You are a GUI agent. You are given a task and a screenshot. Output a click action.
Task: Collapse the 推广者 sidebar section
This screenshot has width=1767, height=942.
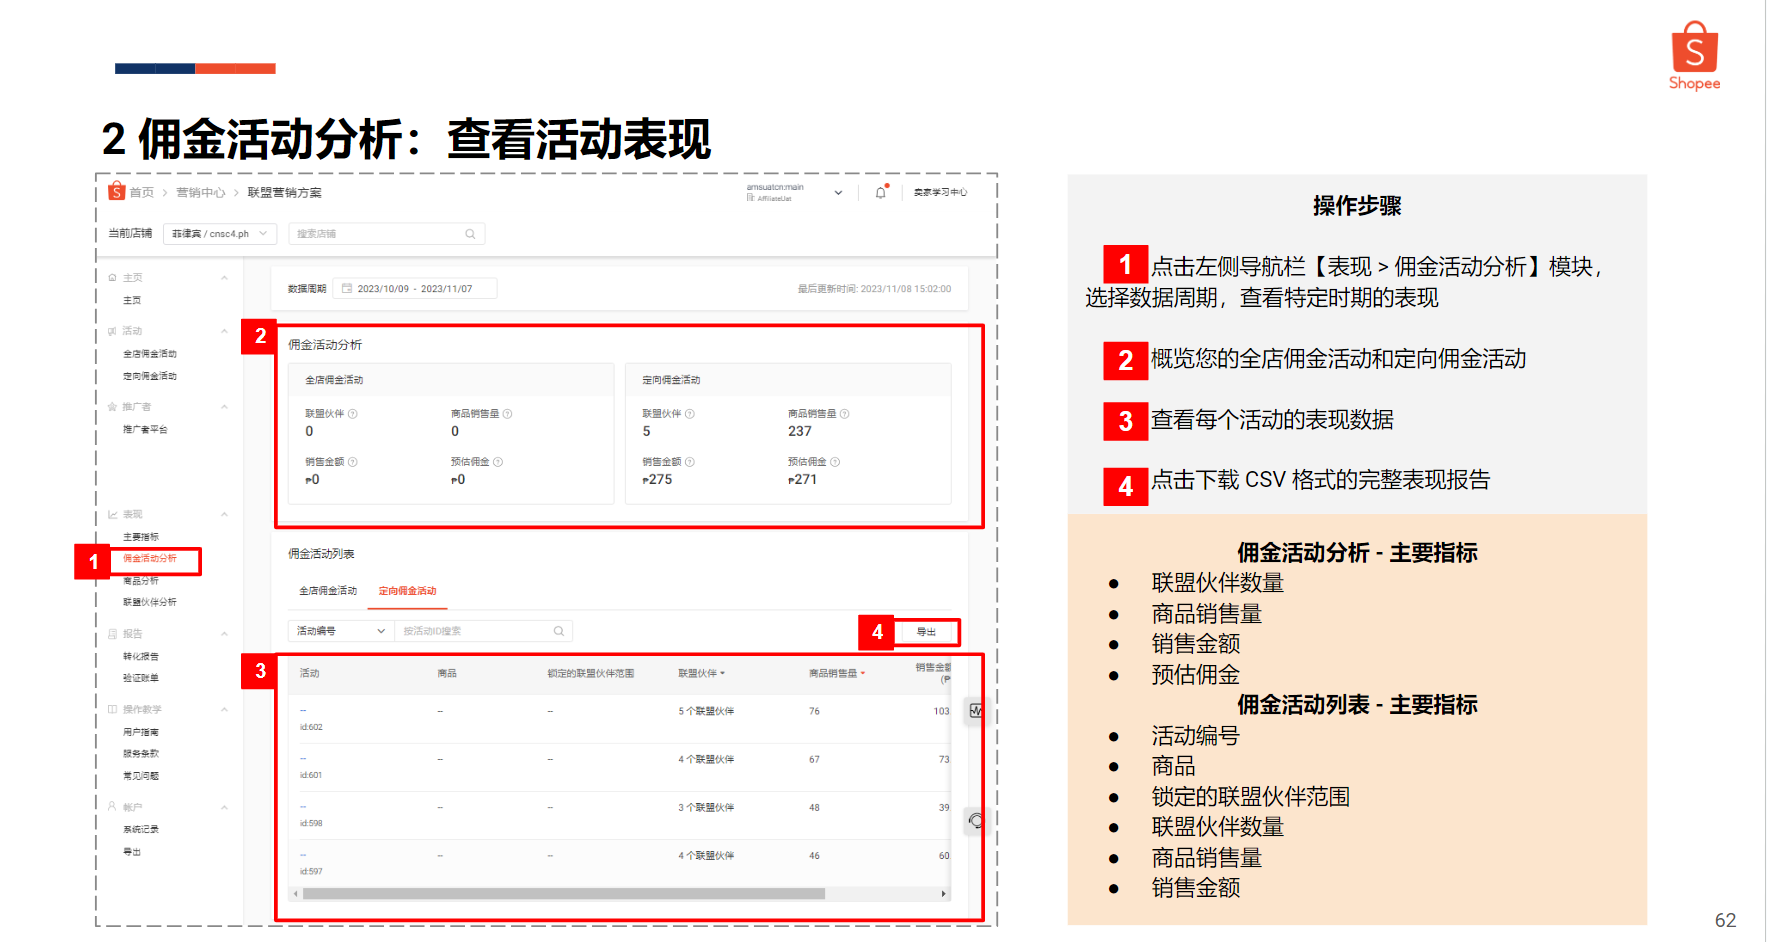225,407
